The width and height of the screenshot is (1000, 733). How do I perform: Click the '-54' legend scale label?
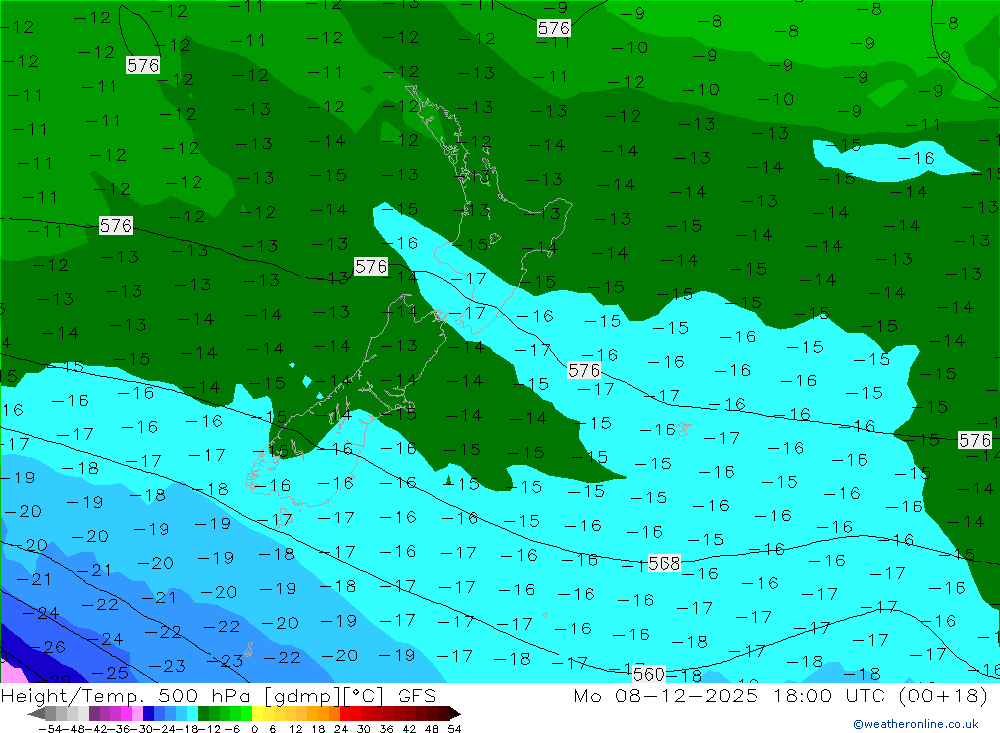[x=50, y=729]
